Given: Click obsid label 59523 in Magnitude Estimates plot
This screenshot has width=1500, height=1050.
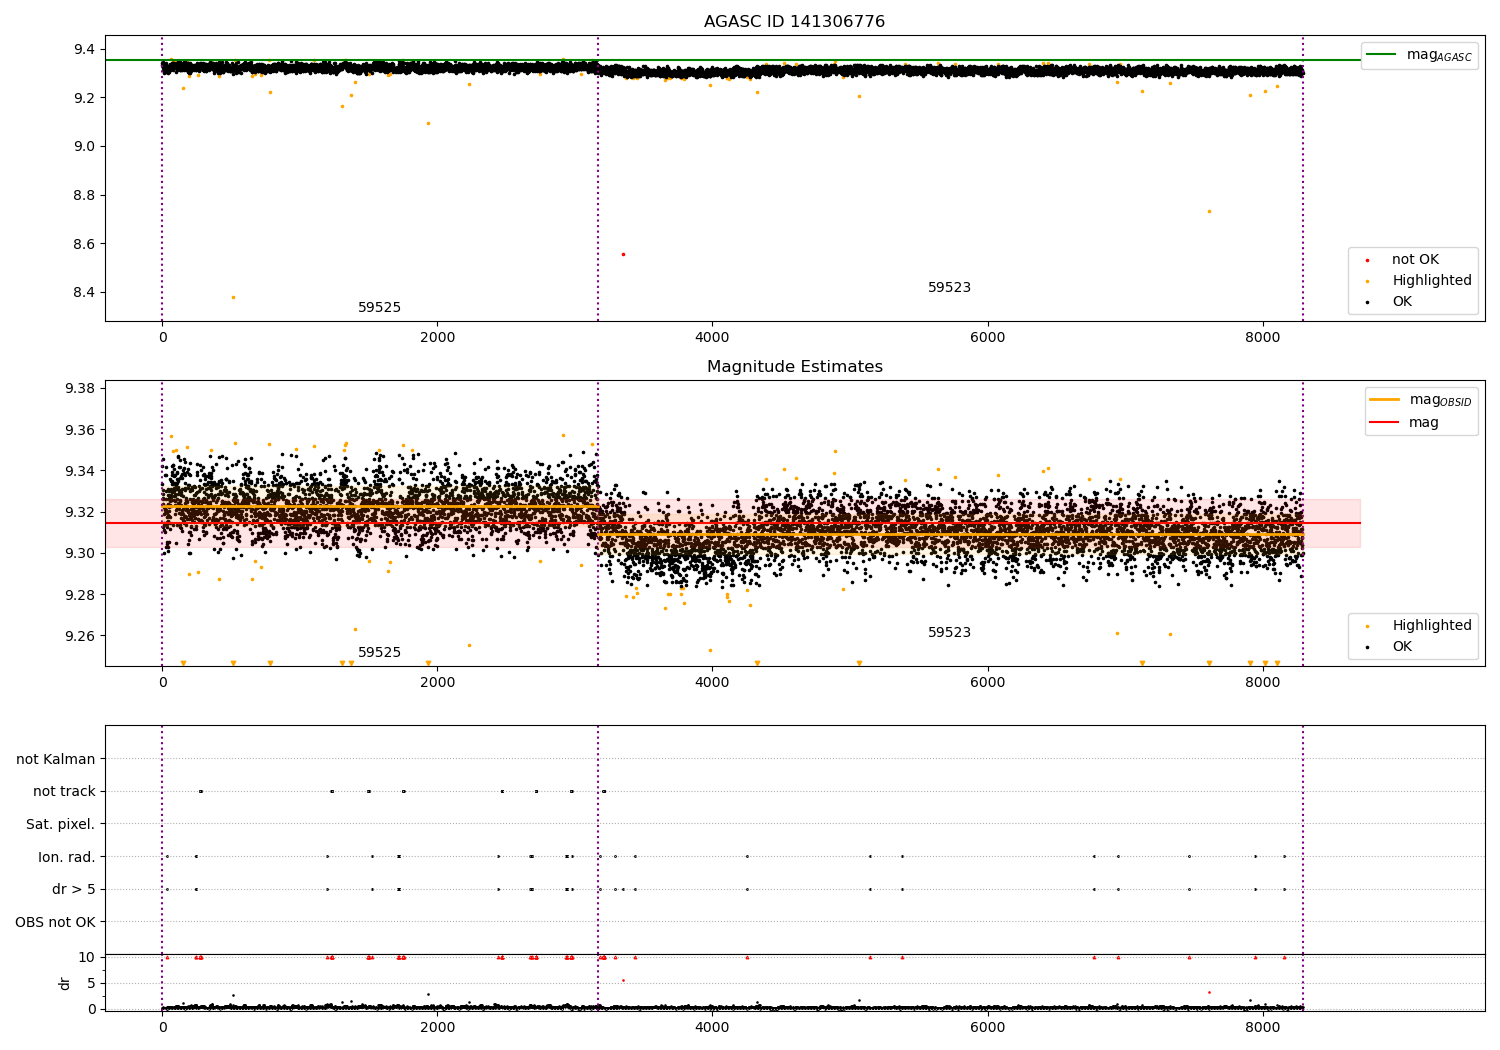Looking at the screenshot, I should pos(949,633).
